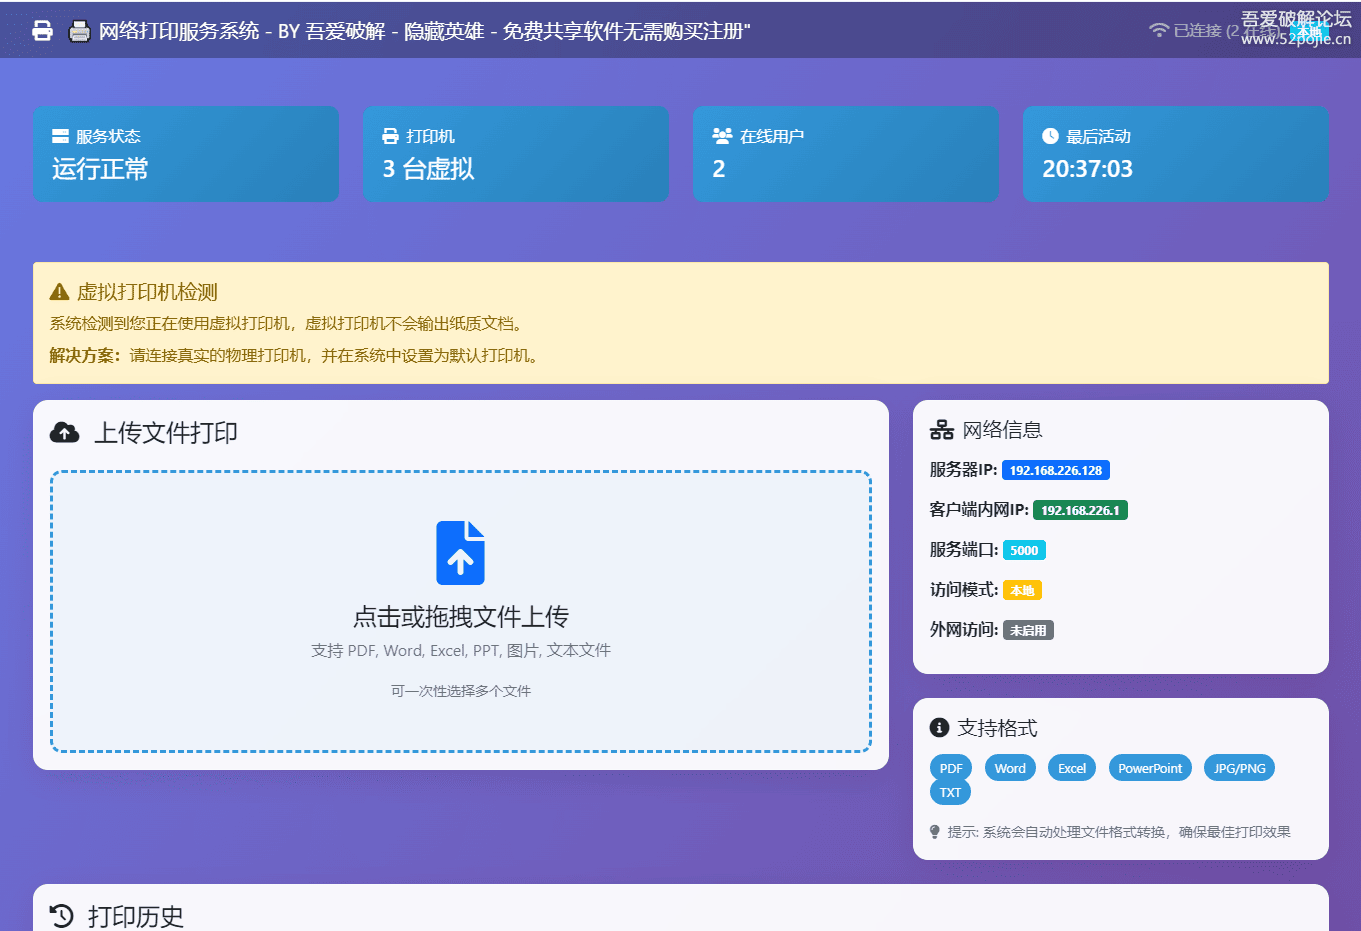This screenshot has width=1361, height=931.
Task: Click the warning triangle icon in 虚拟打印机检测
Action: [59, 292]
